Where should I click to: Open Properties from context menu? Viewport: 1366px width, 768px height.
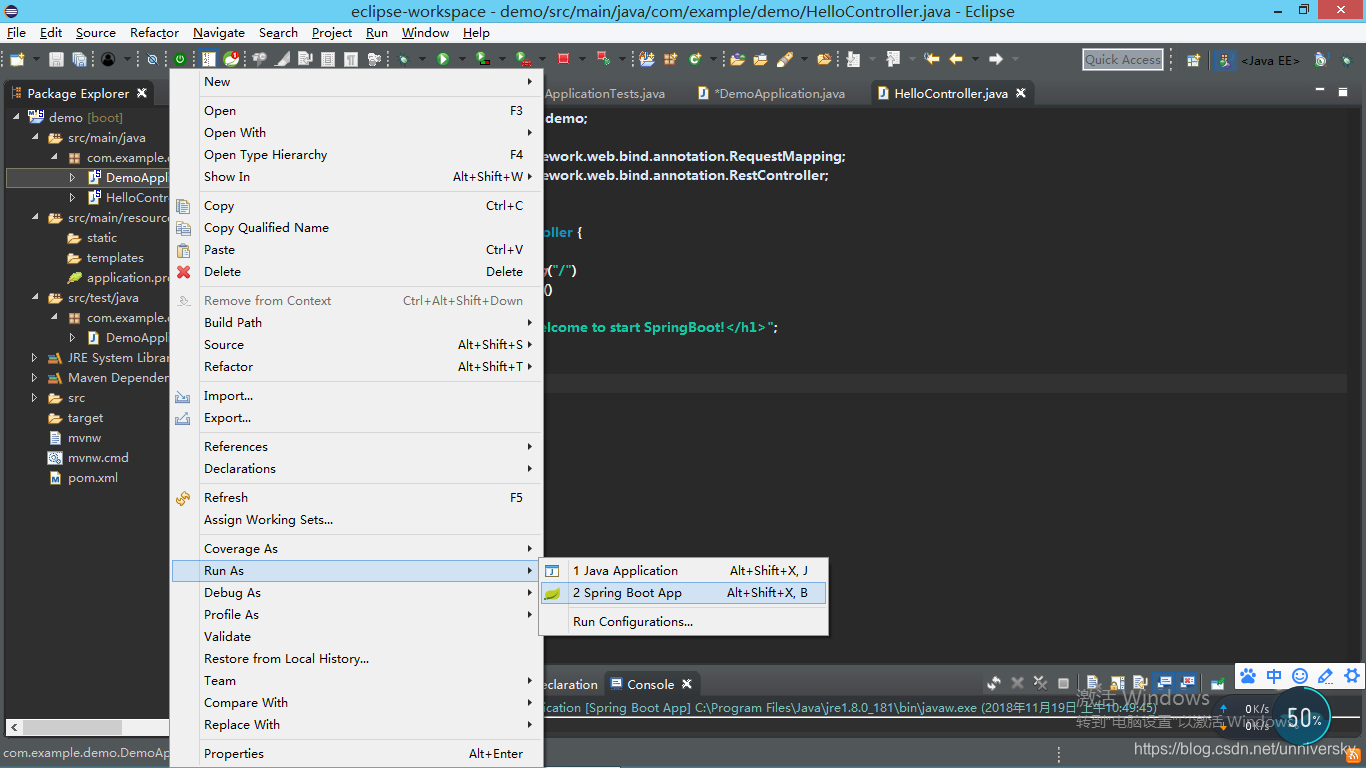[x=356, y=754]
